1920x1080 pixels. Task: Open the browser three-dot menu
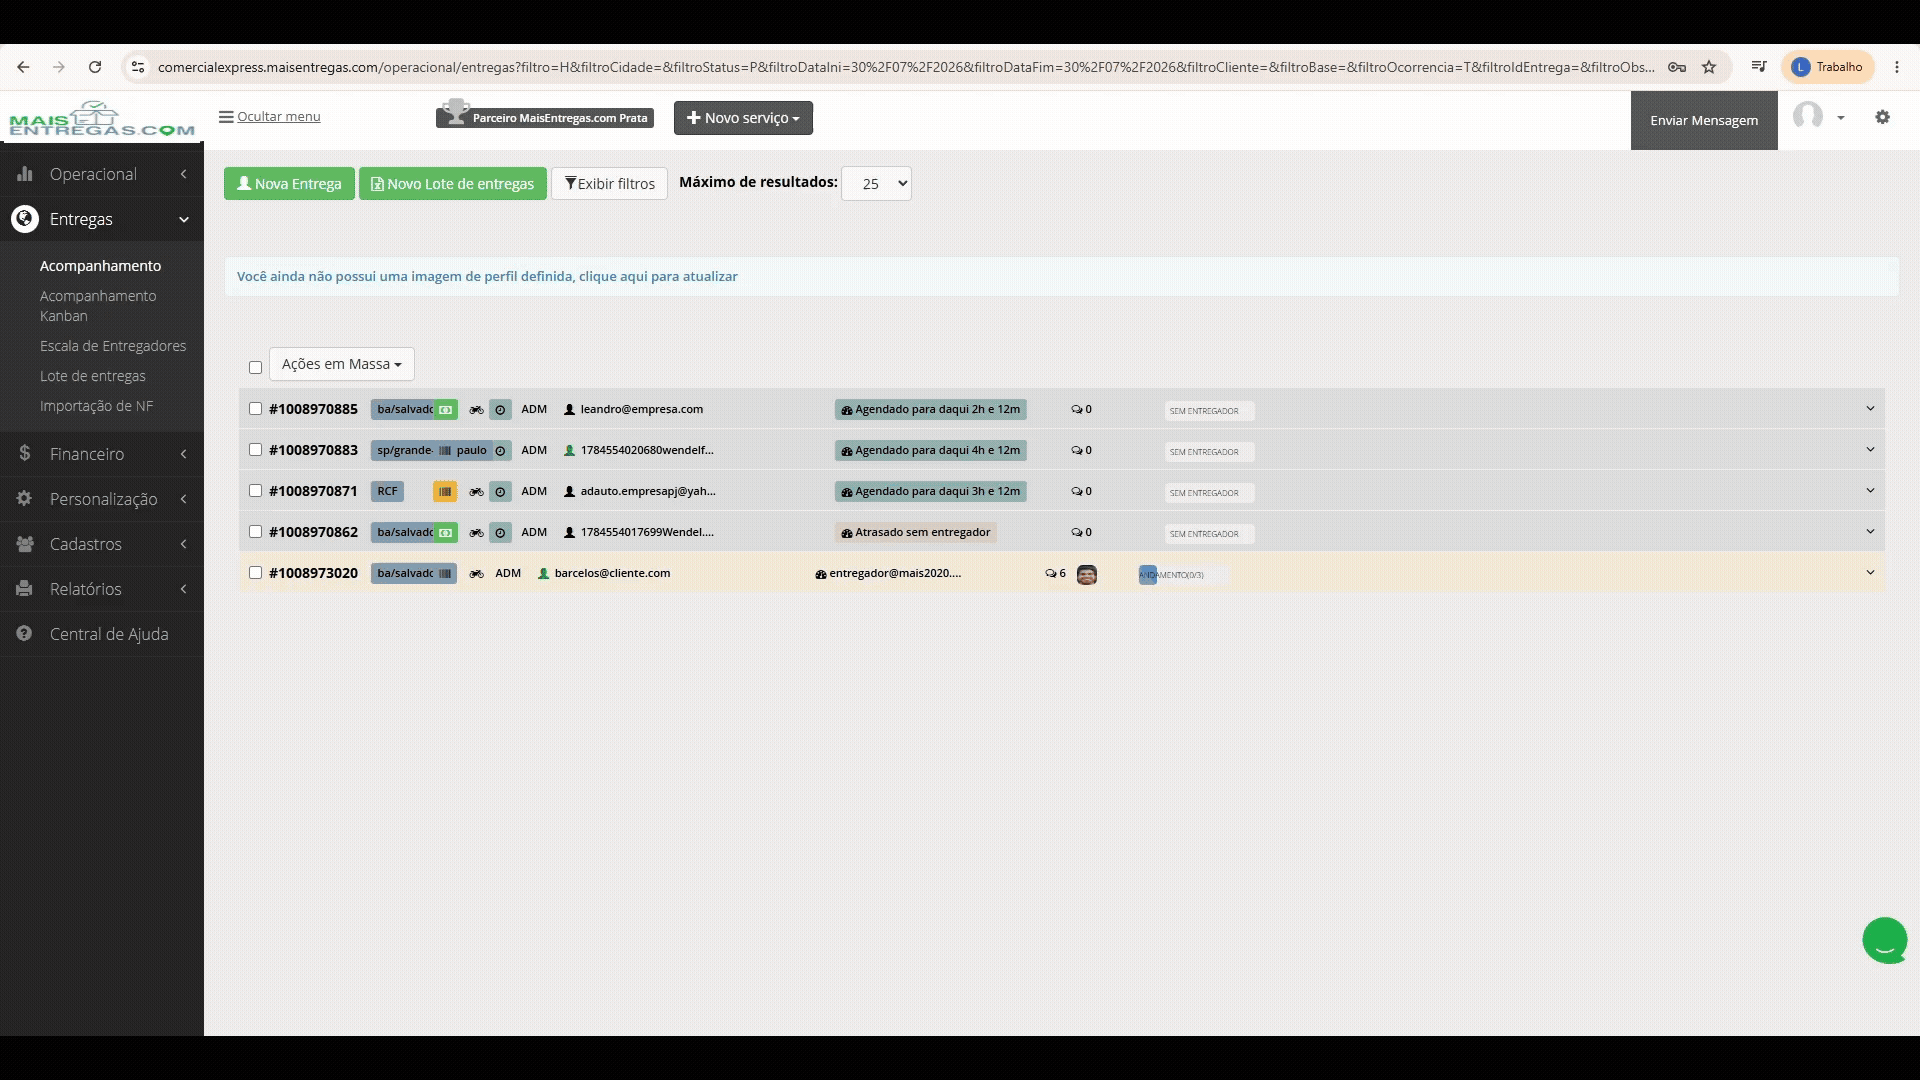coord(1897,67)
